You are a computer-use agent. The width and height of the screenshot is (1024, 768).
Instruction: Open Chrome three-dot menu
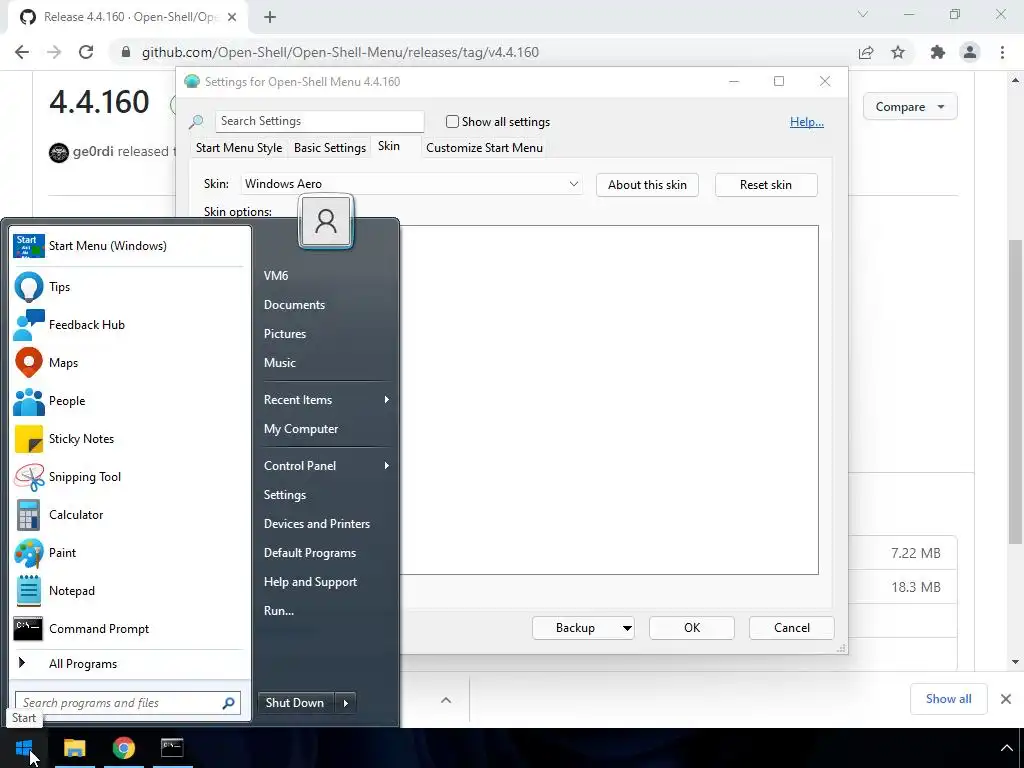(x=1002, y=52)
